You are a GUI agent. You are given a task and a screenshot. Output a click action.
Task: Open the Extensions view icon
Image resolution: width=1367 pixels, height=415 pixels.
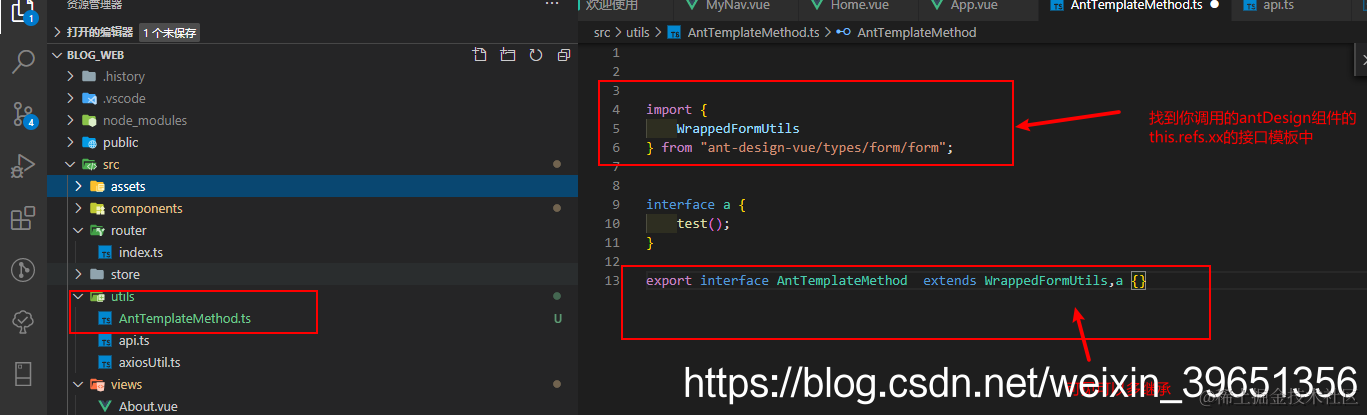point(23,218)
